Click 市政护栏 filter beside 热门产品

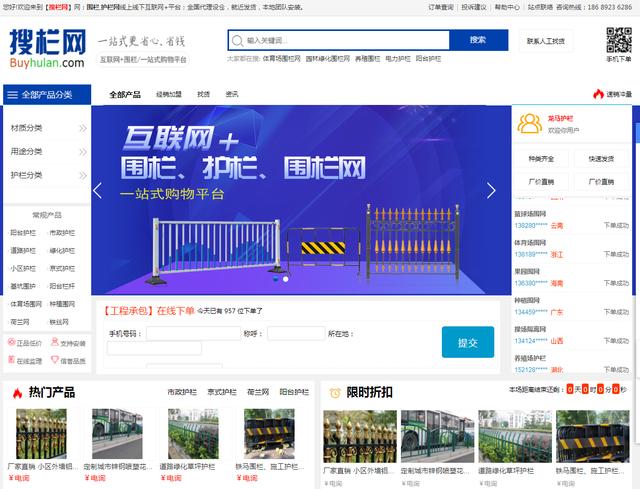(182, 392)
